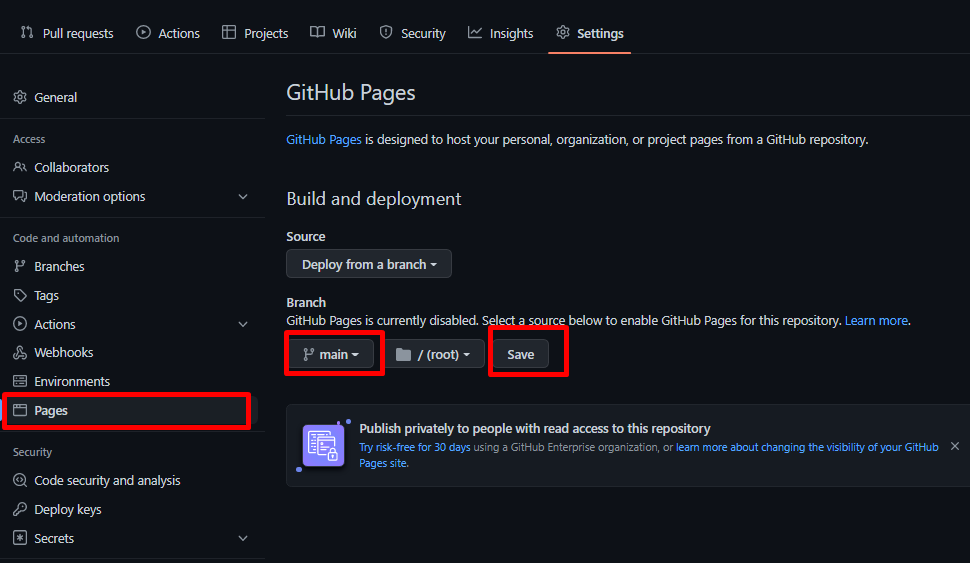Follow the Learn more link
The height and width of the screenshot is (563, 970).
877,320
